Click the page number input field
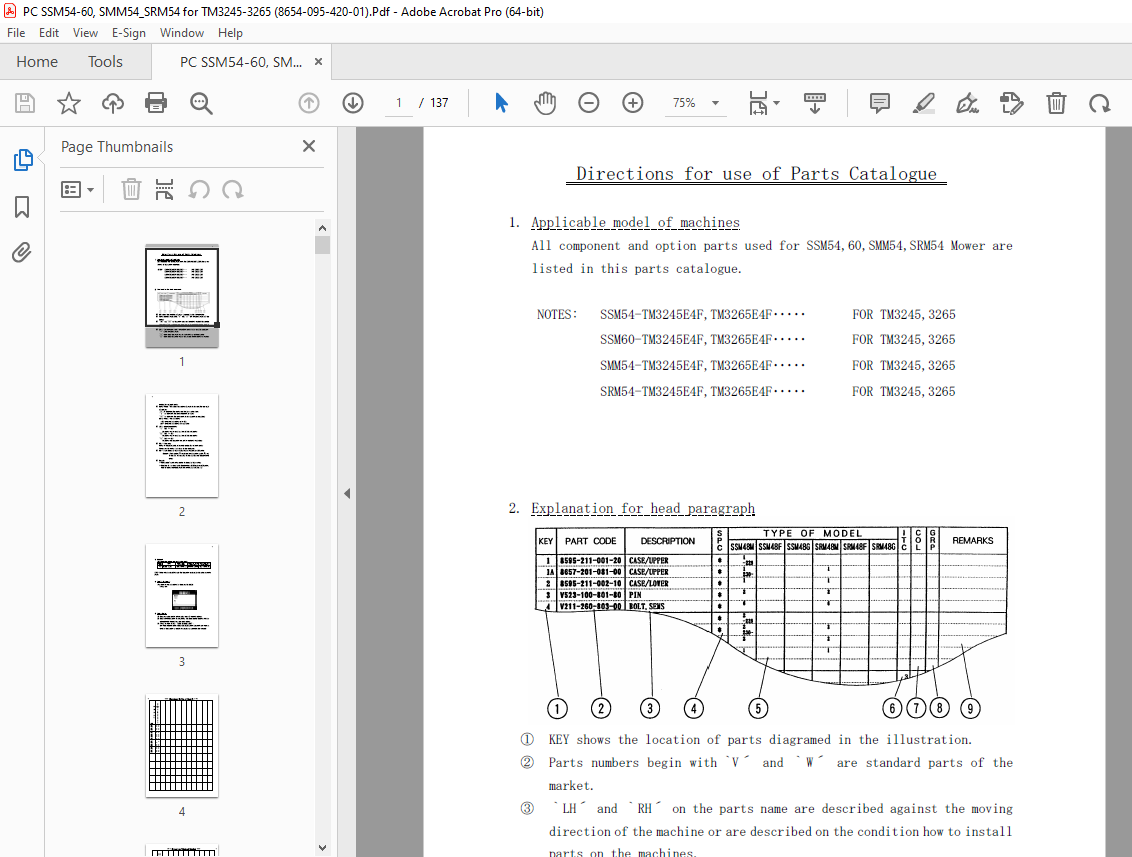1132x857 pixels. pyautogui.click(x=399, y=103)
